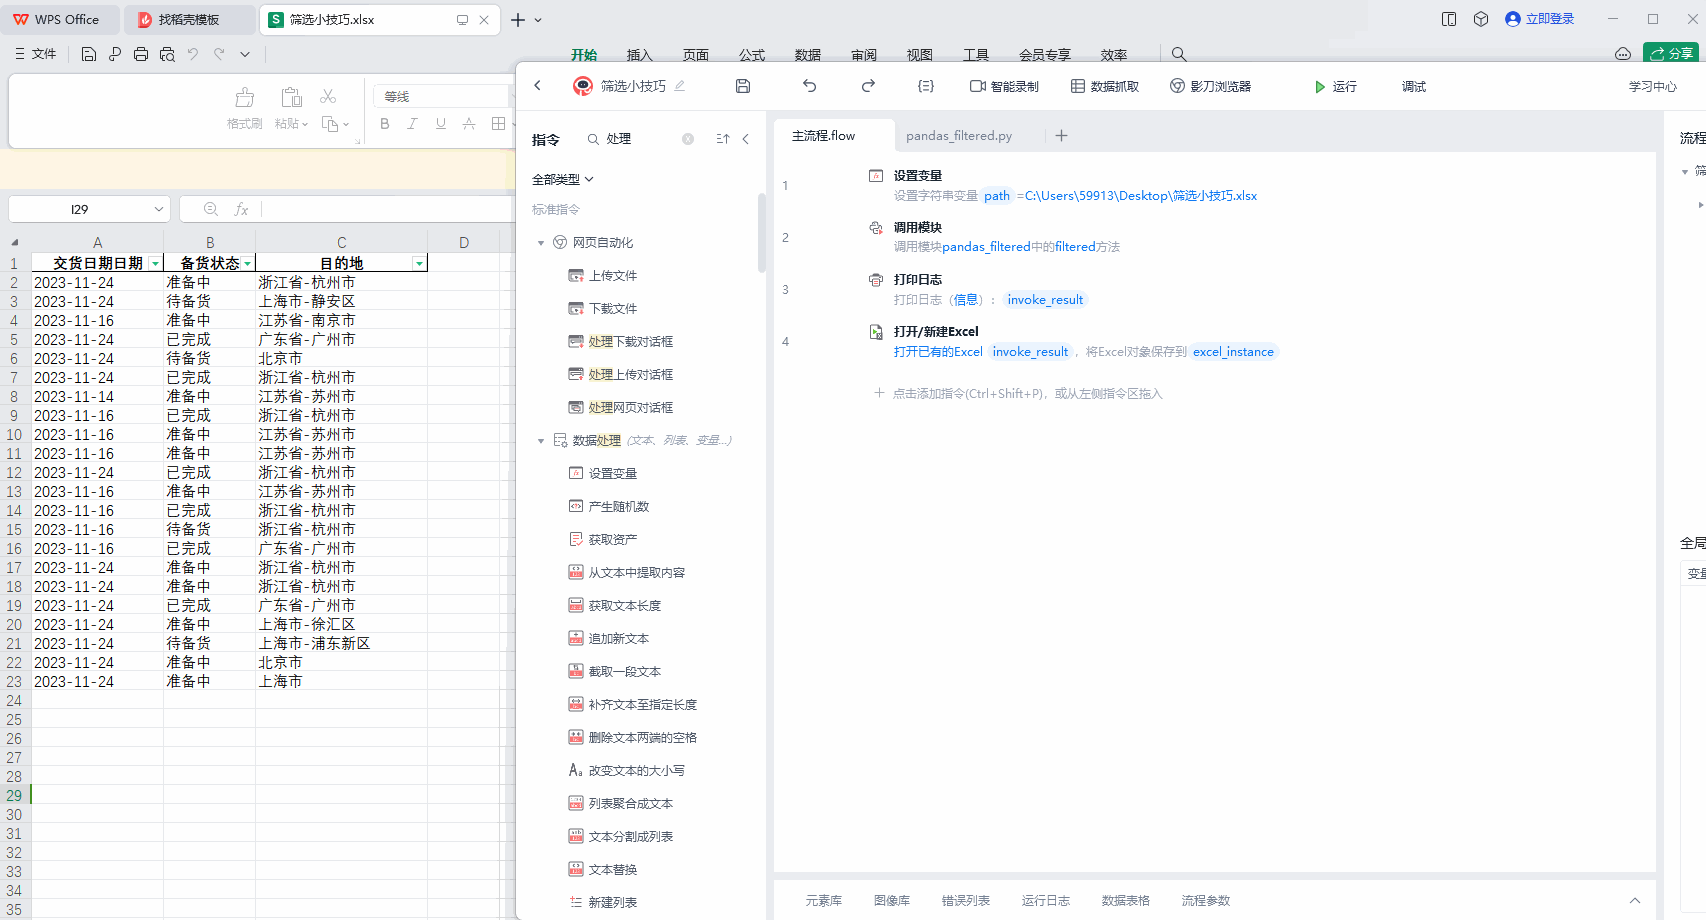Redo the last flow edit

click(x=868, y=86)
